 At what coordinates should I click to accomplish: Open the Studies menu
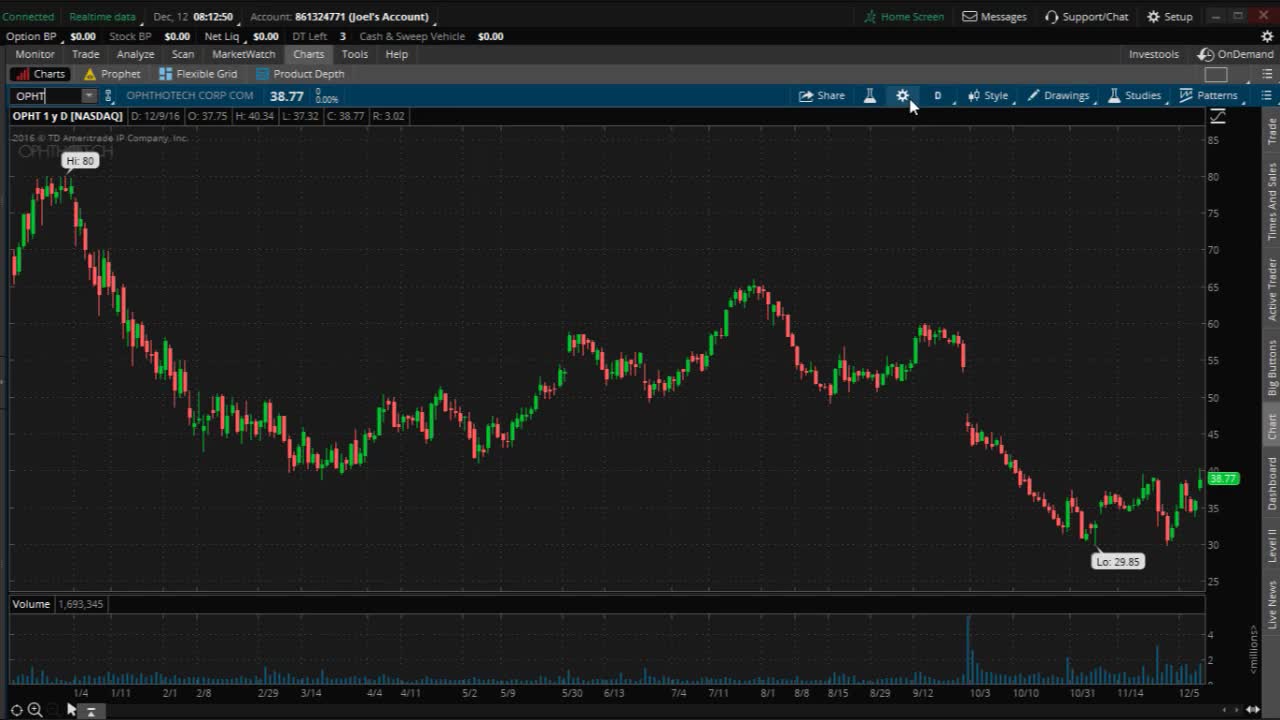1134,96
